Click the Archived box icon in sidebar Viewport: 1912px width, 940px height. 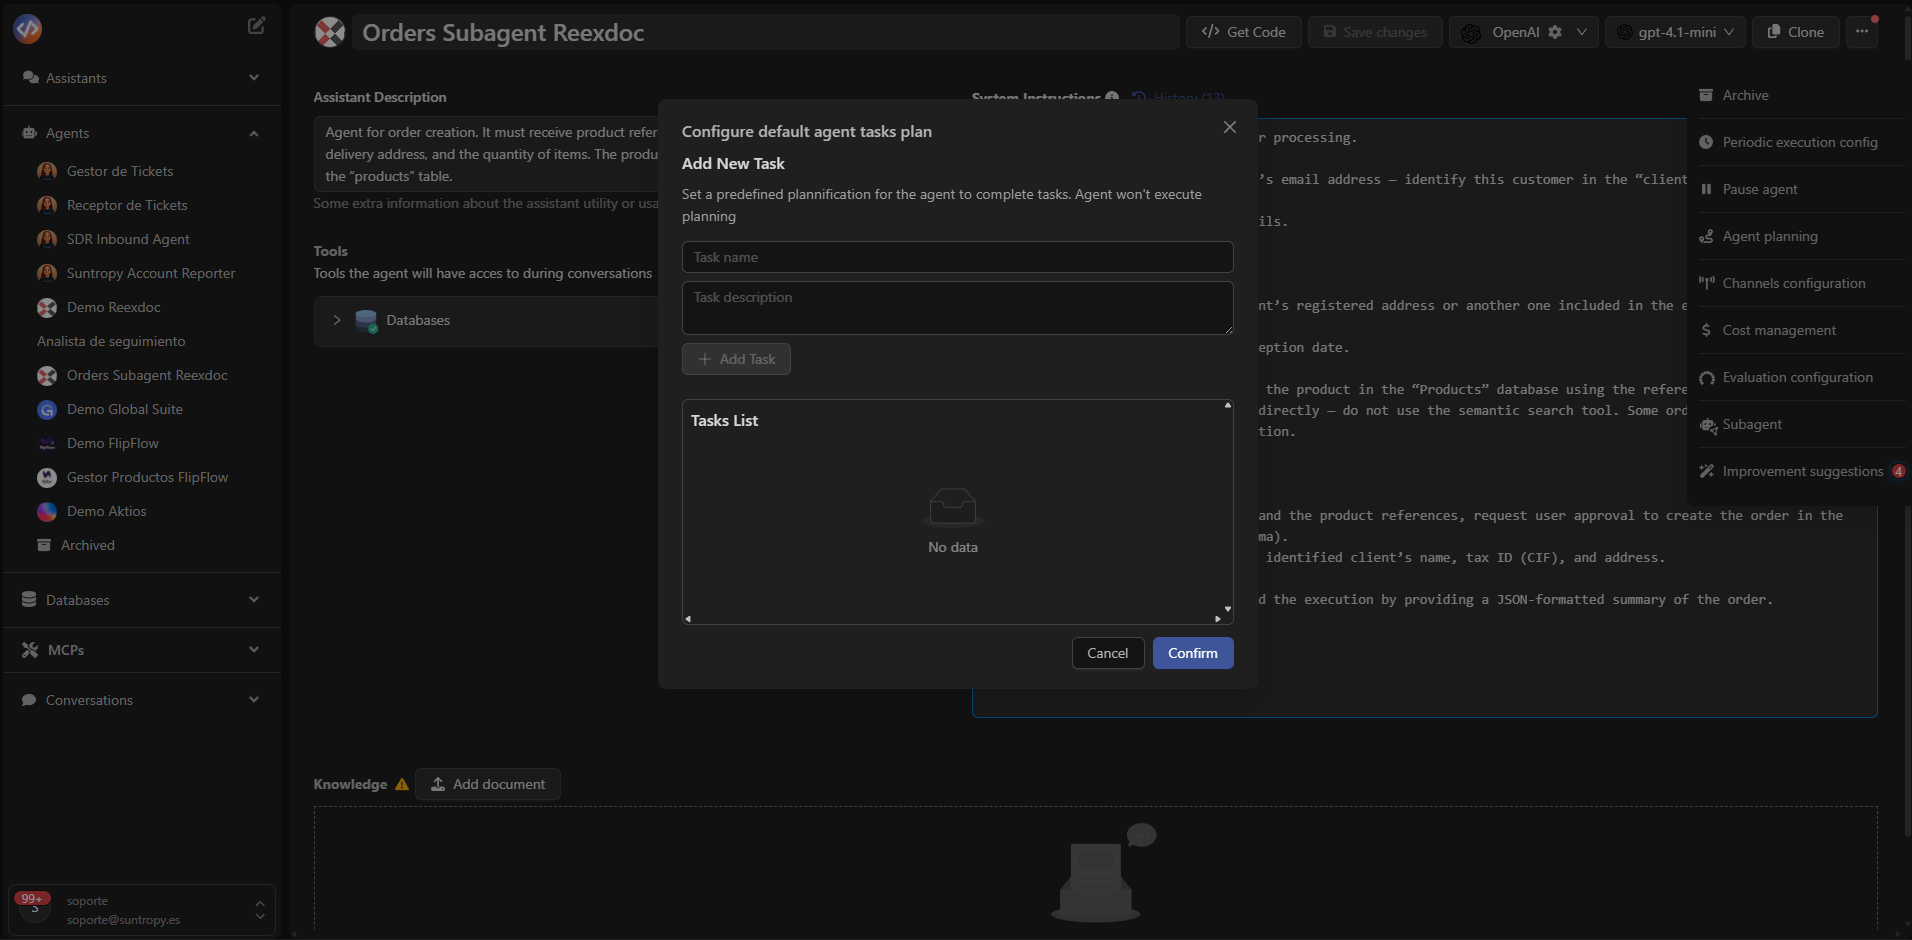coord(44,545)
